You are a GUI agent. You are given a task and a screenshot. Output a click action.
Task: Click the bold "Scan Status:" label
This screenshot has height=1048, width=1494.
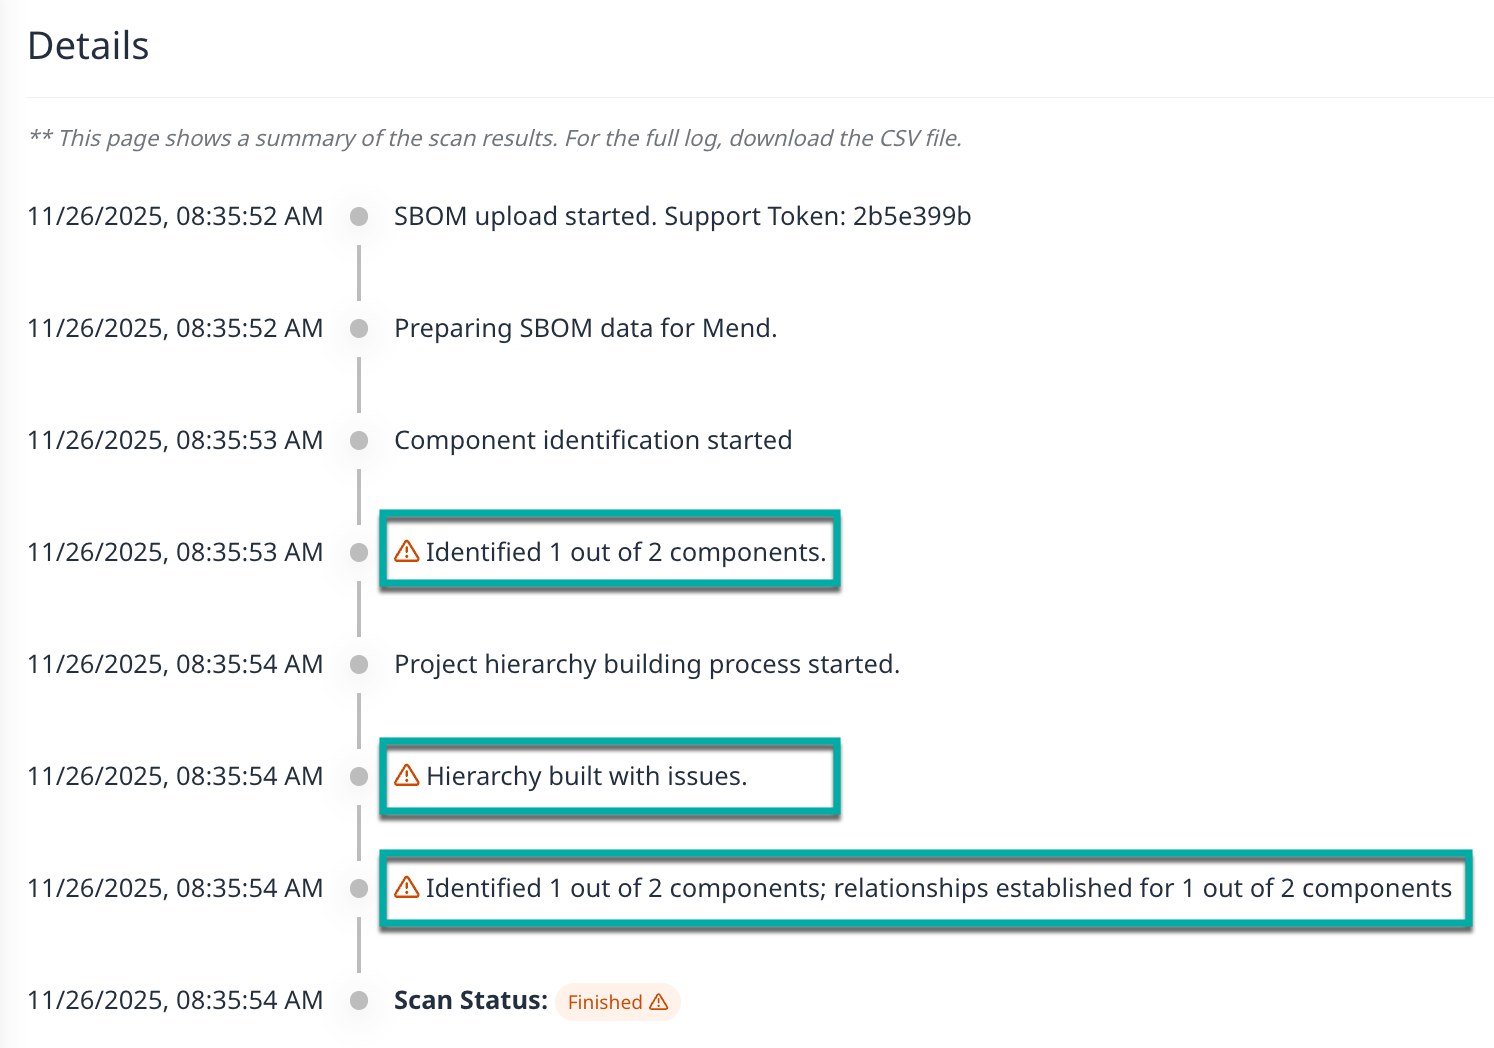[x=470, y=1001]
